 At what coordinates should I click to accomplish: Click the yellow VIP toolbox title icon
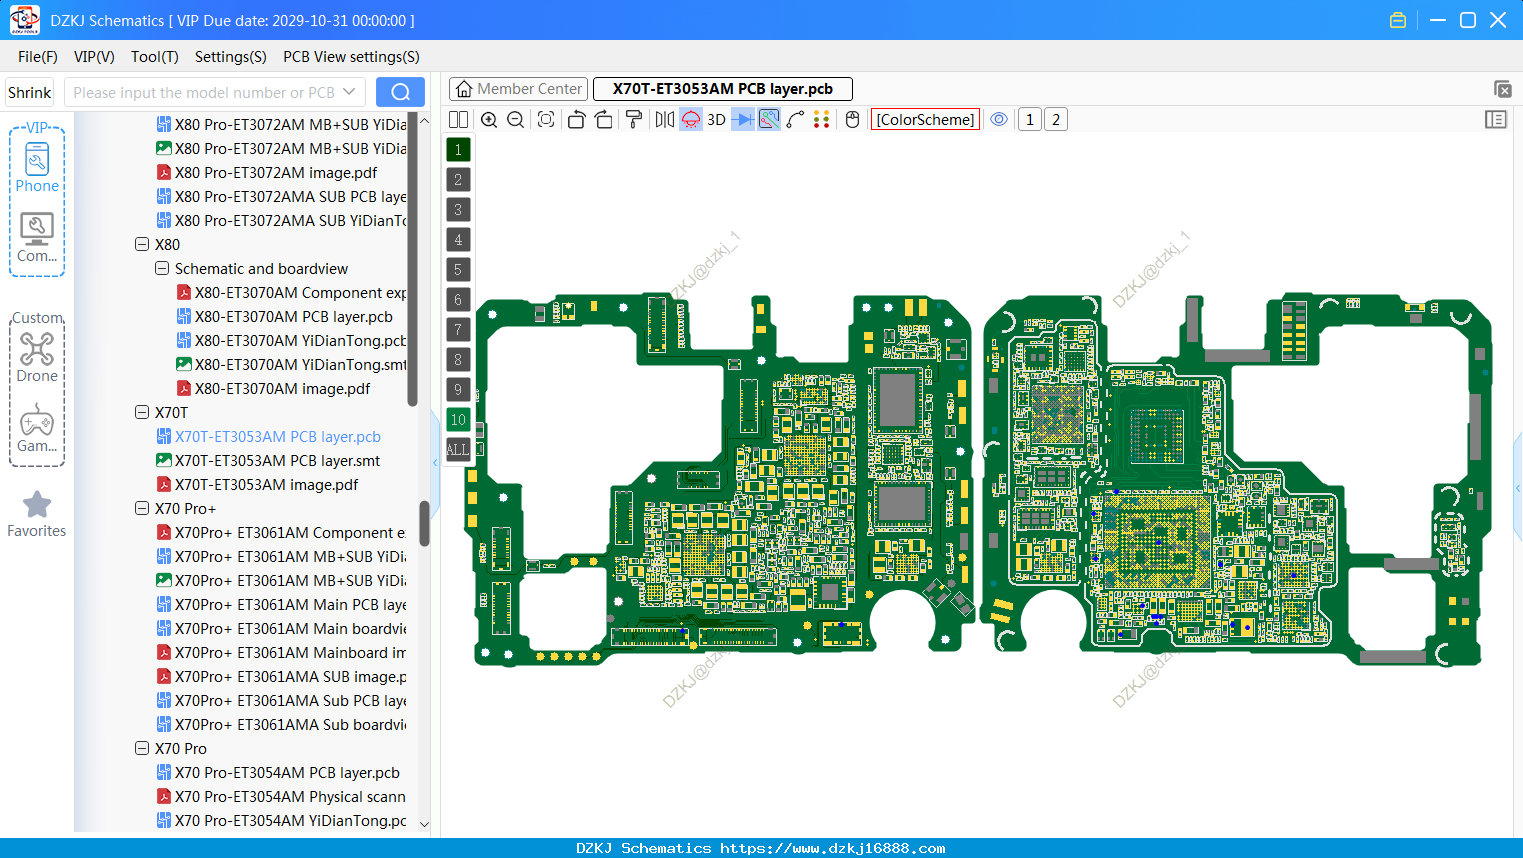pos(1398,20)
